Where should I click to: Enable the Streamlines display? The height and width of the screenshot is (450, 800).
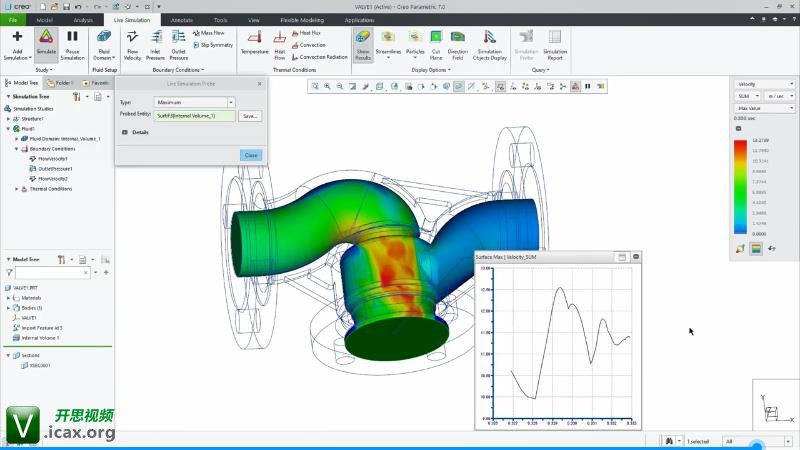[x=388, y=44]
